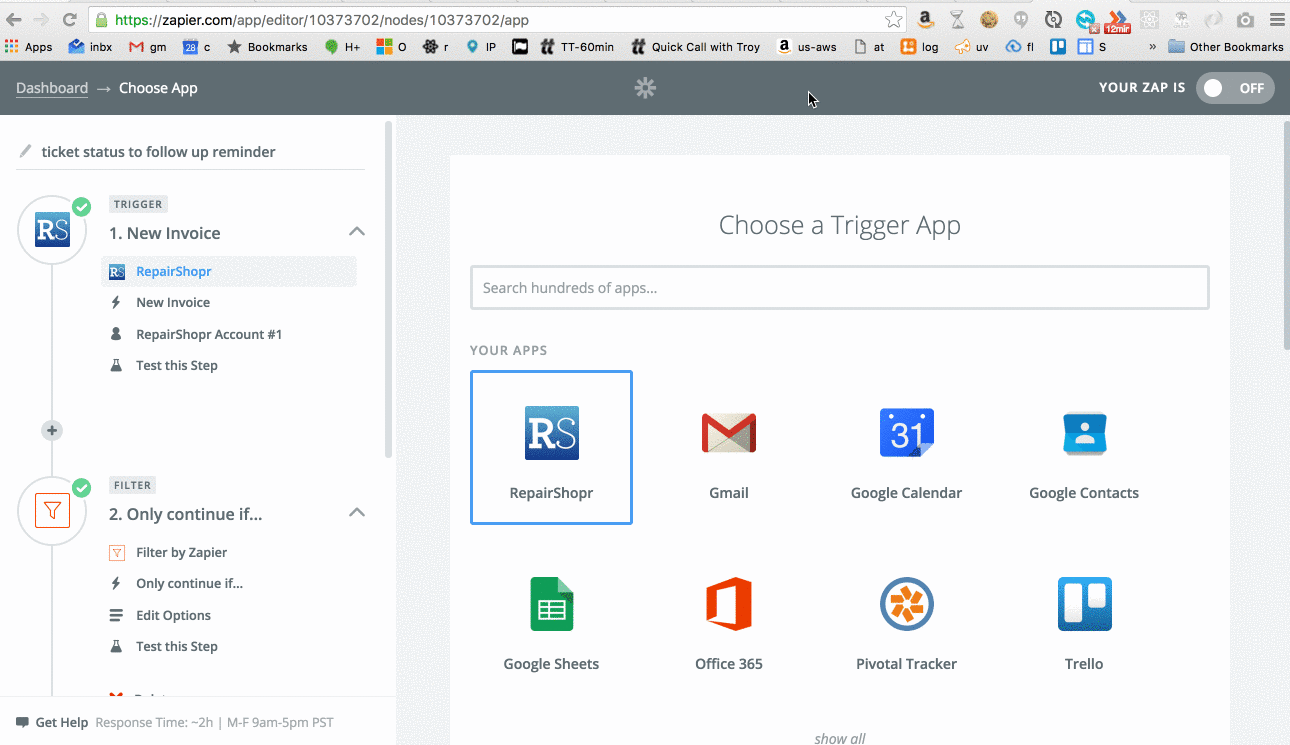Click the chat bubble icon beside Get Help
Screen dimensions: 1290x745
point(22,722)
